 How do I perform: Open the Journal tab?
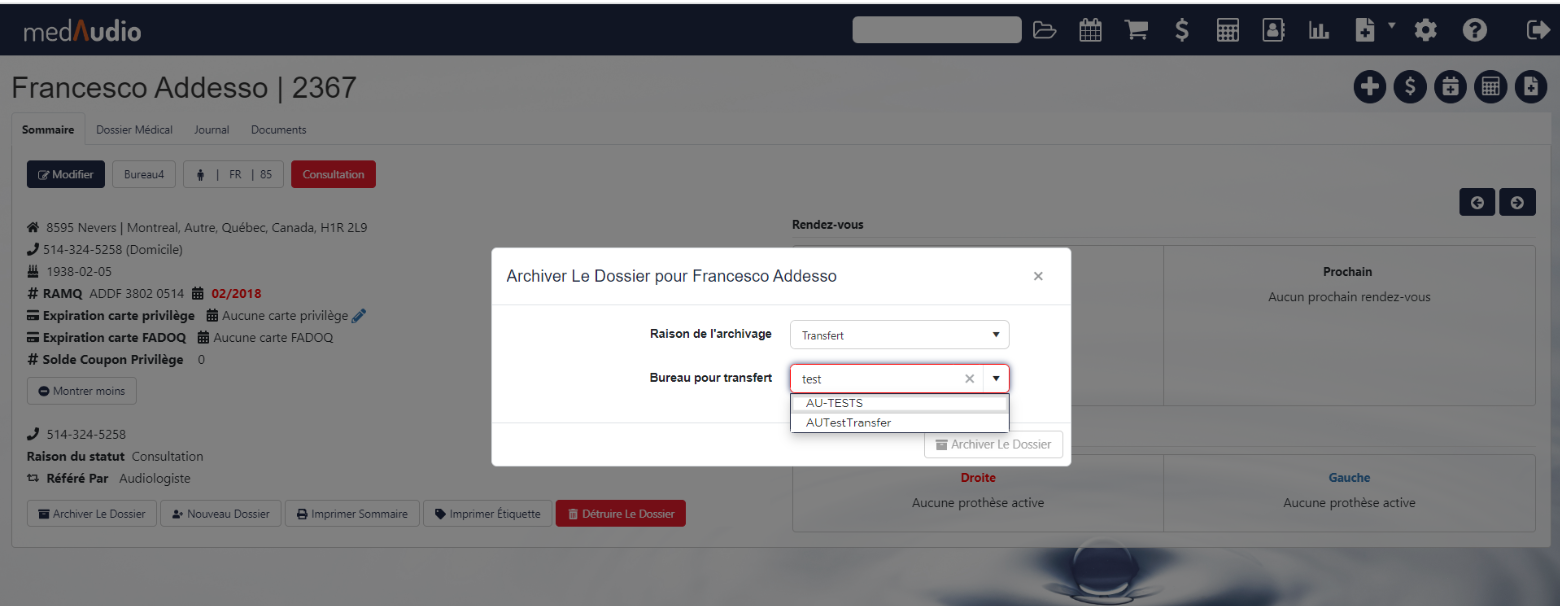pyautogui.click(x=211, y=130)
